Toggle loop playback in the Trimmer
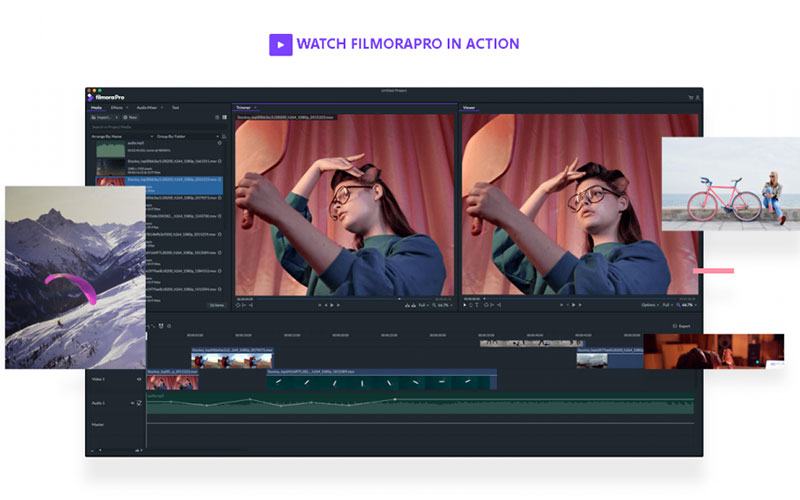Image resolution: width=800 pixels, height=500 pixels. [x=238, y=305]
